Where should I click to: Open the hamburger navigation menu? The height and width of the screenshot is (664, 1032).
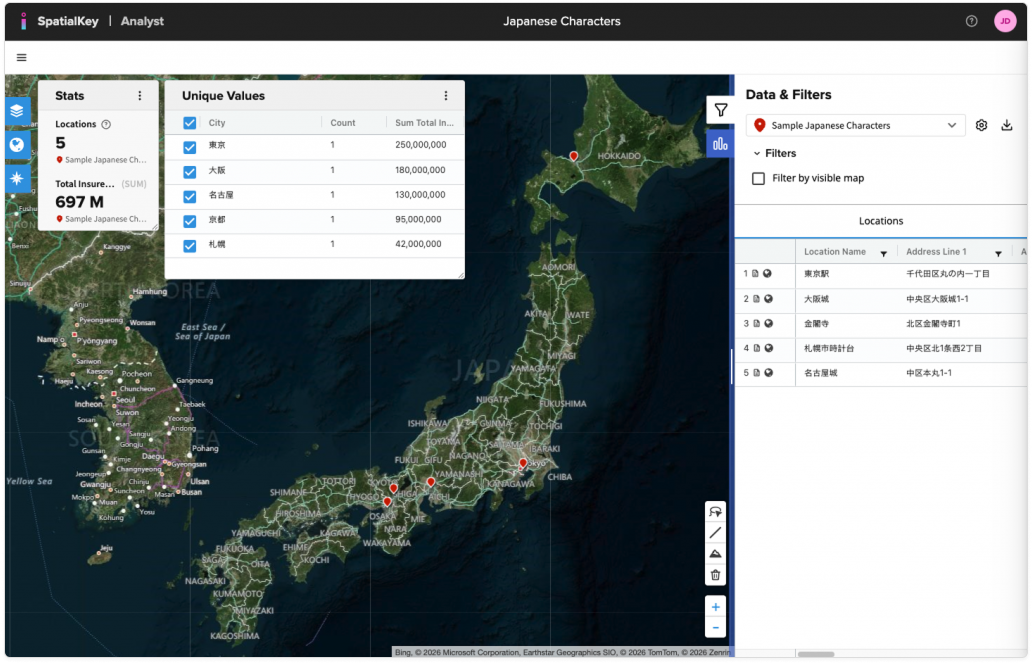[x=22, y=58]
